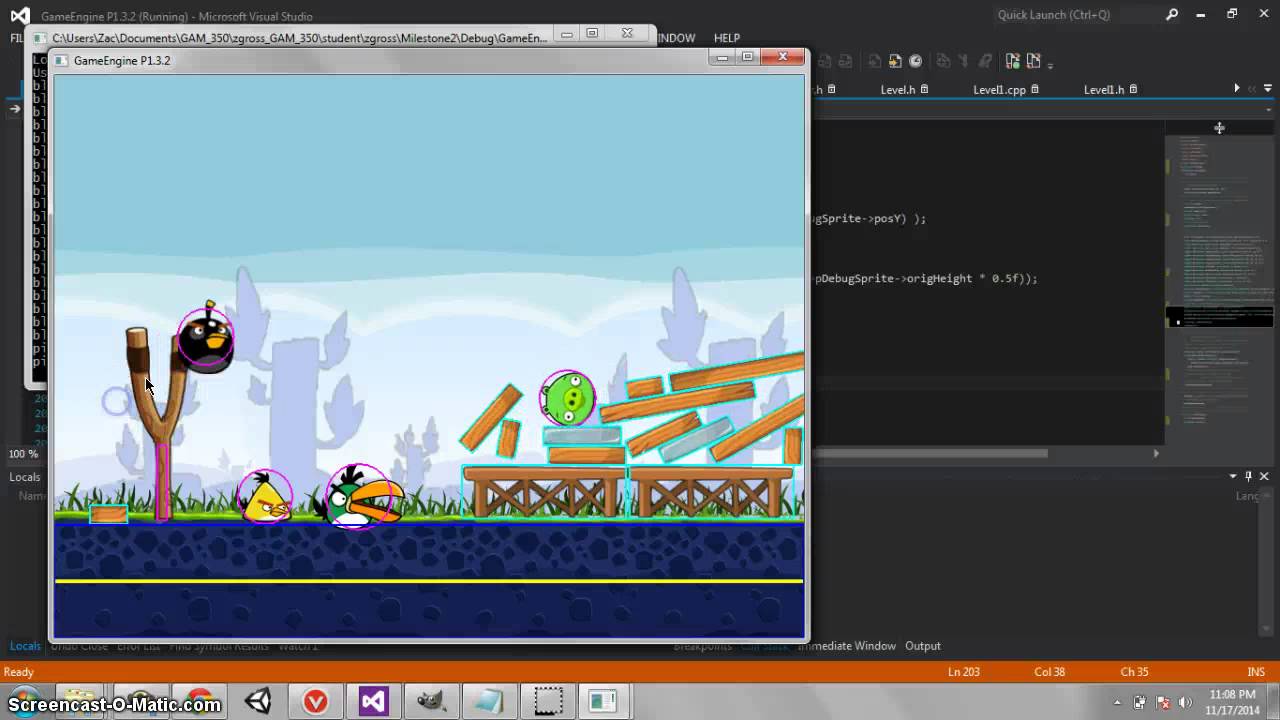Click the toolbar icon with green dot
The width and height of the screenshot is (1280, 720).
point(1013,61)
